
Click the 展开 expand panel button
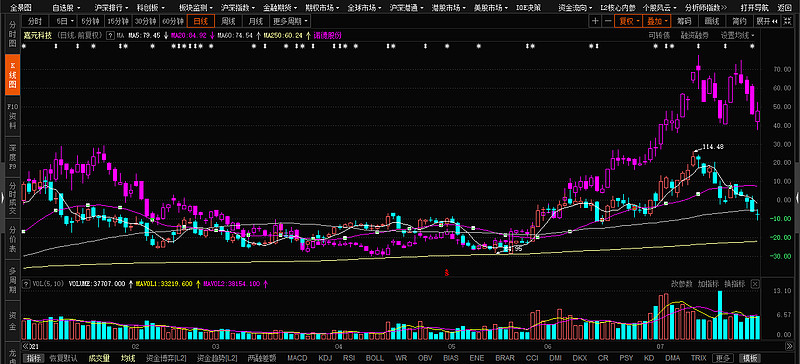click(x=766, y=21)
